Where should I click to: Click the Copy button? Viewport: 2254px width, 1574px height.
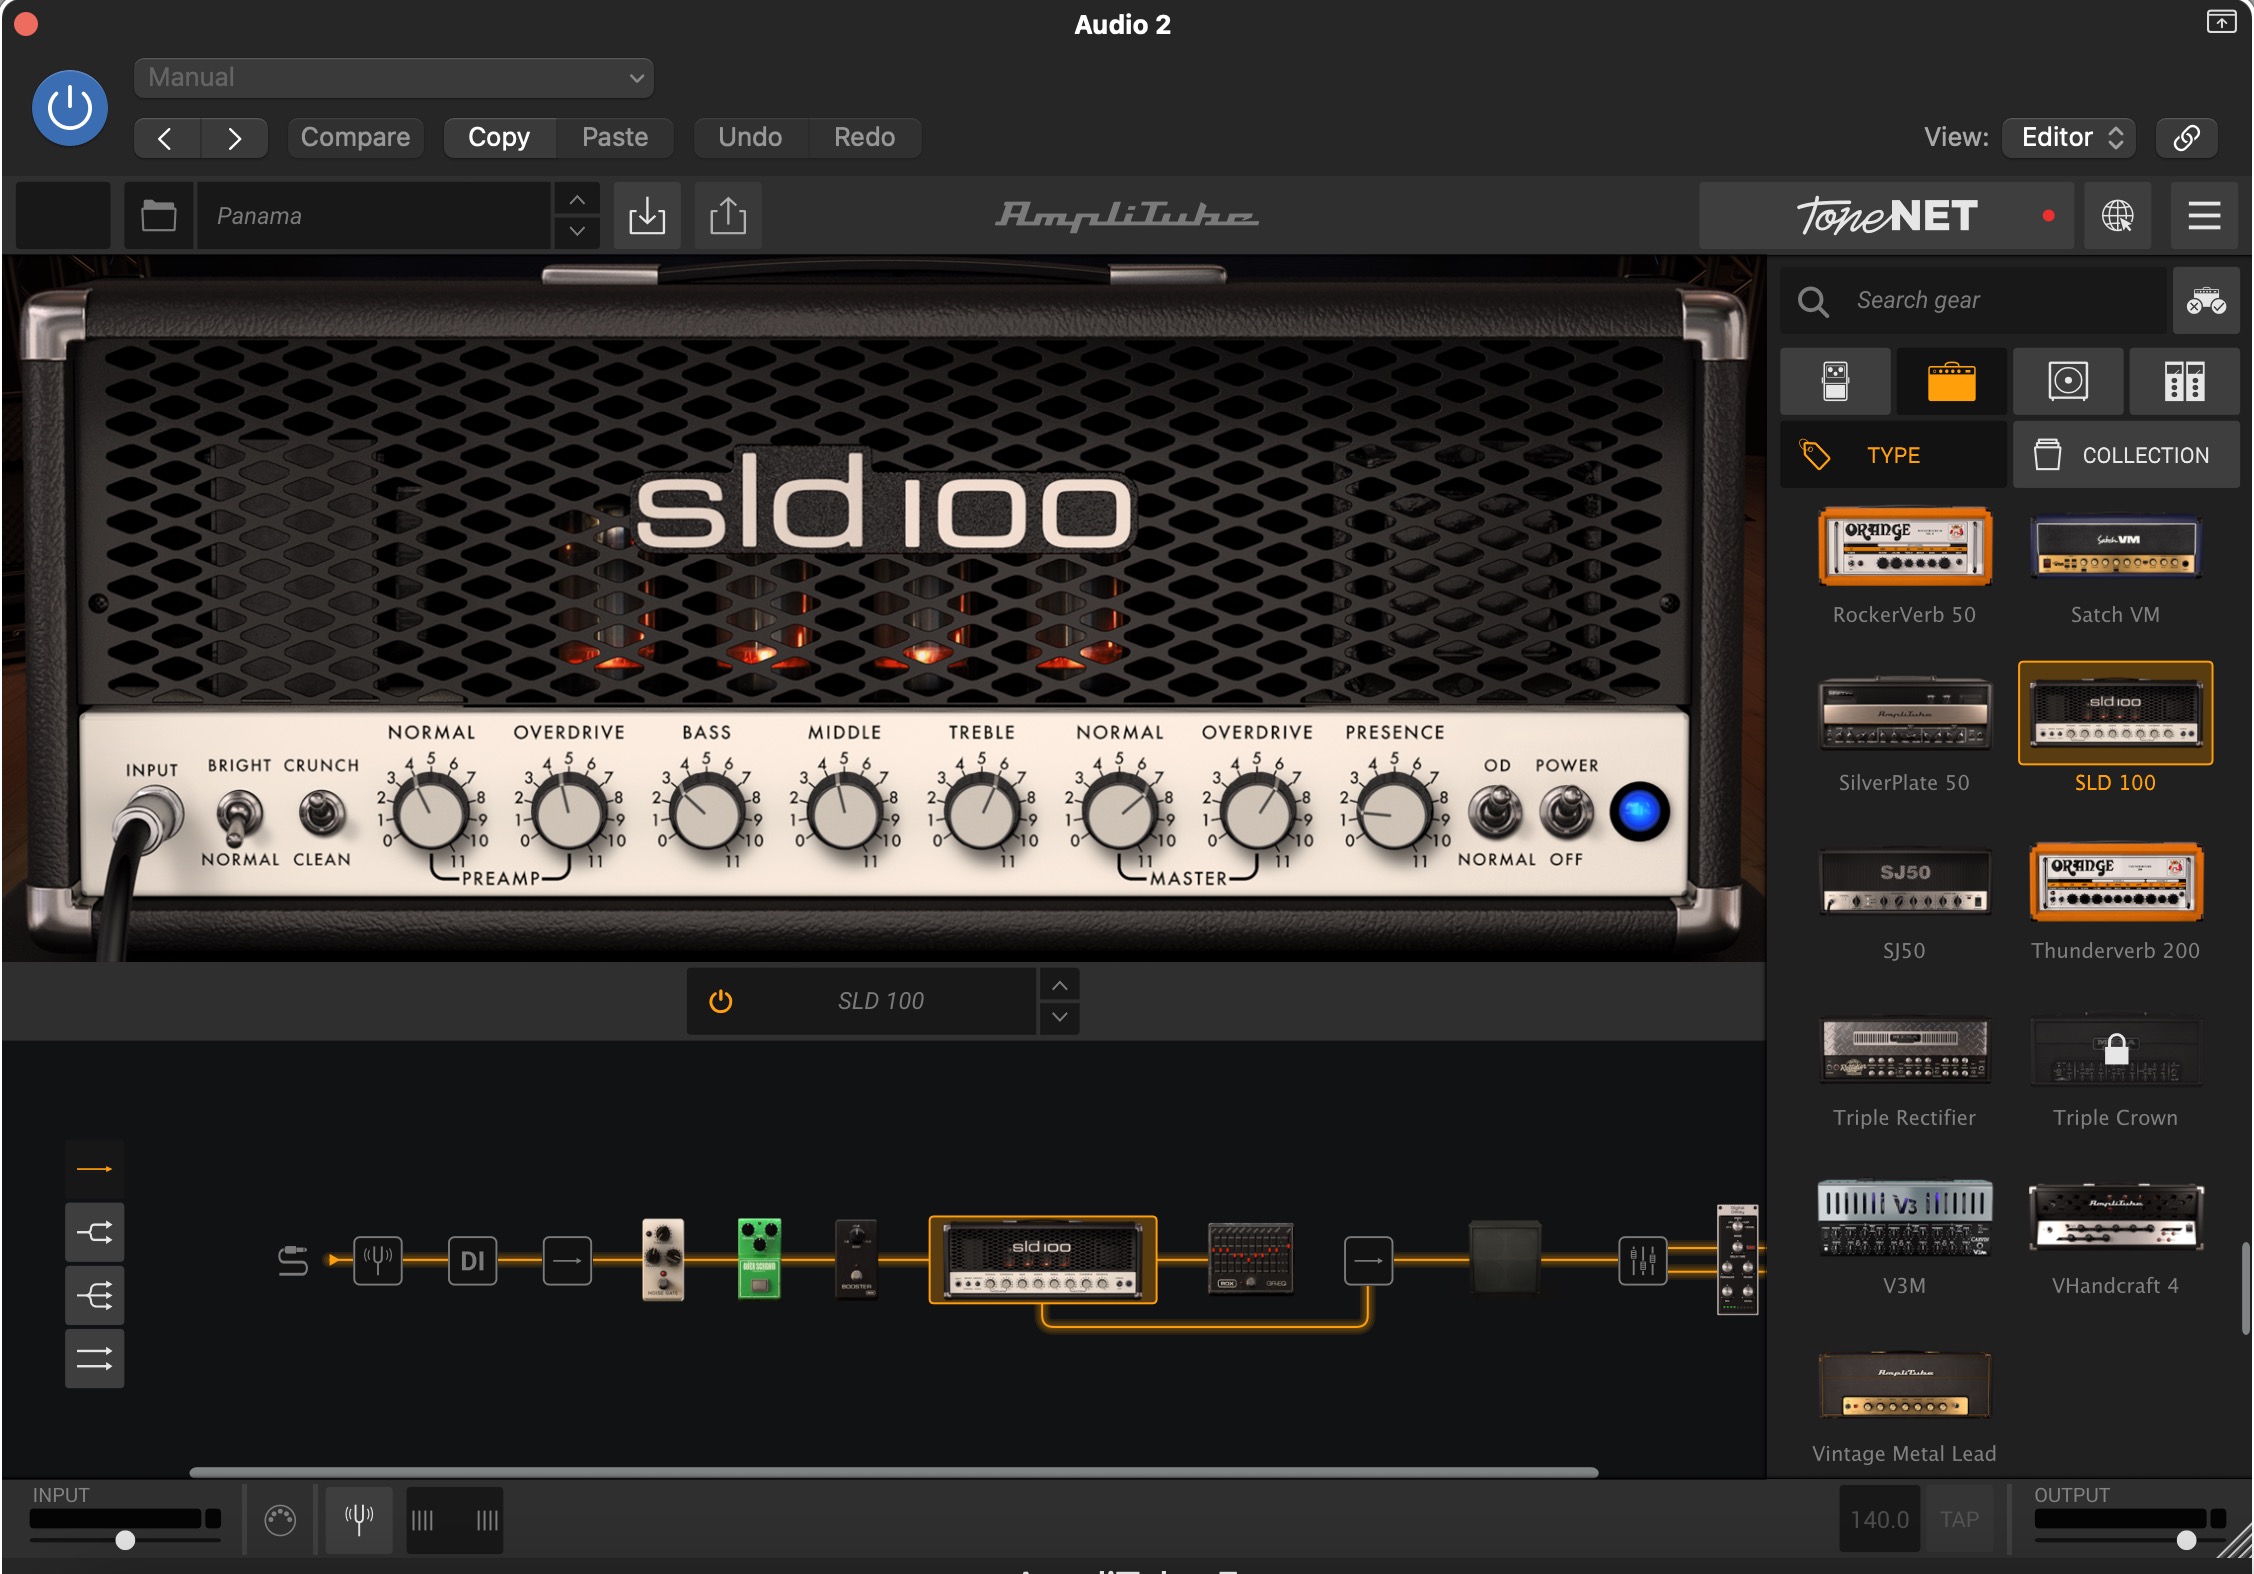coord(499,137)
